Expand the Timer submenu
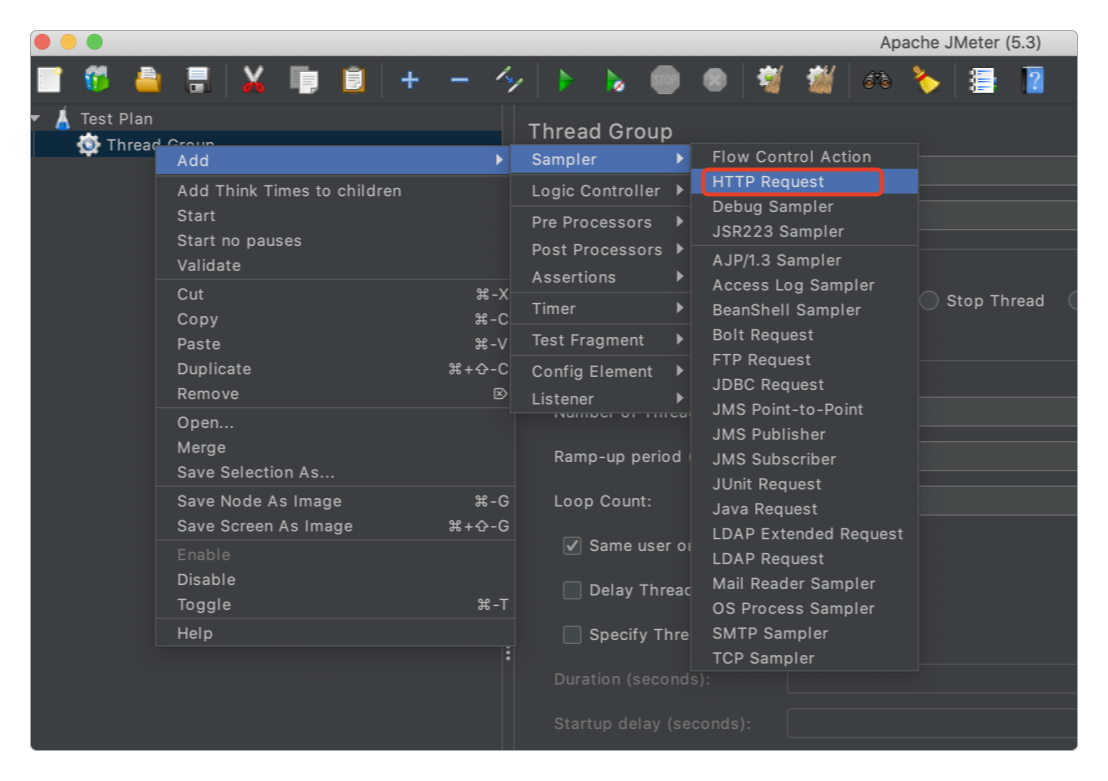This screenshot has height=781, width=1108. (x=601, y=308)
